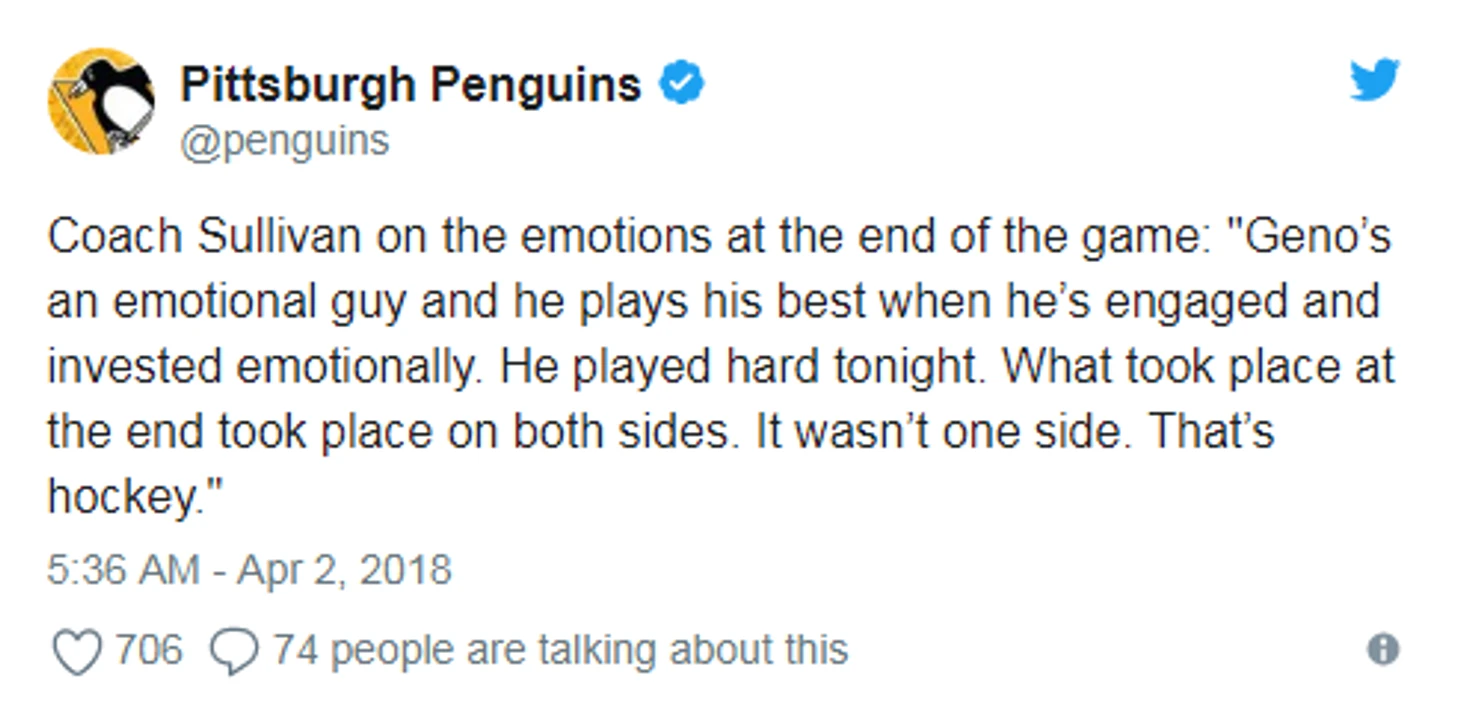
Task: Like the tweet with the heart icon
Action: click(x=76, y=652)
